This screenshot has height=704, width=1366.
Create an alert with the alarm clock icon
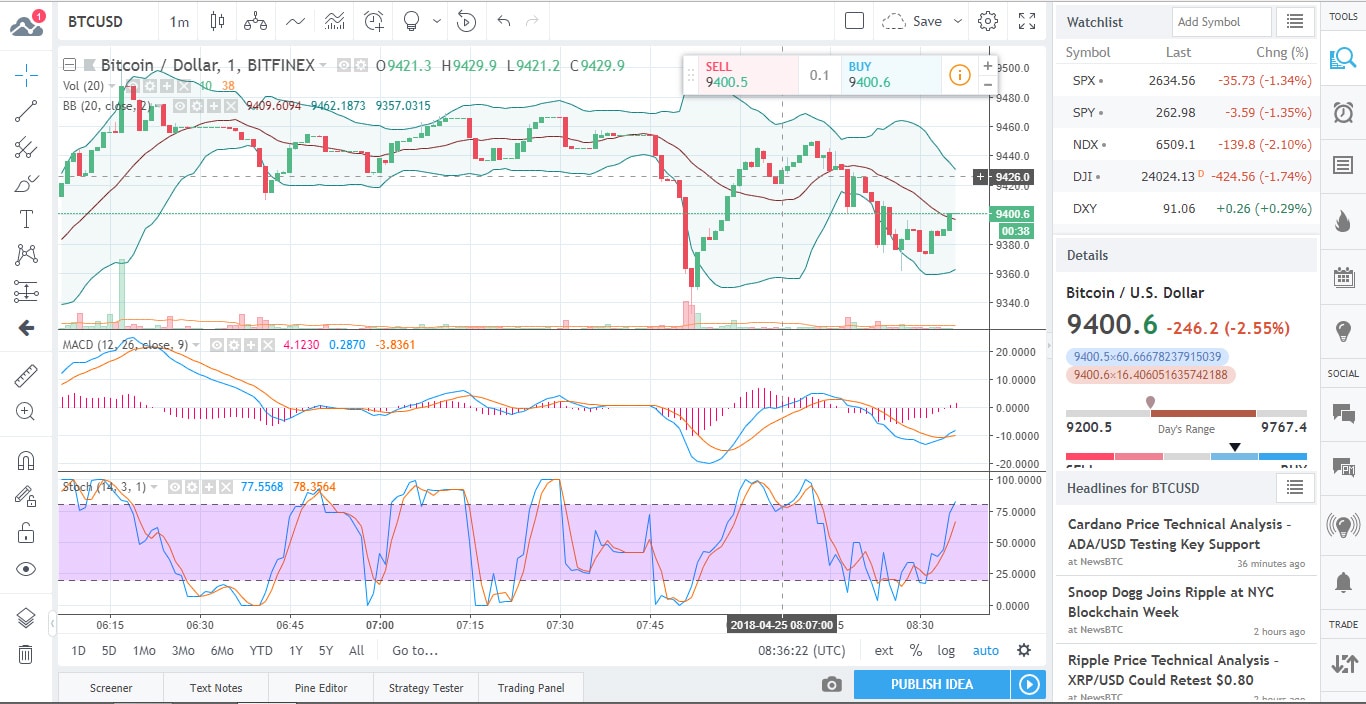click(x=374, y=21)
